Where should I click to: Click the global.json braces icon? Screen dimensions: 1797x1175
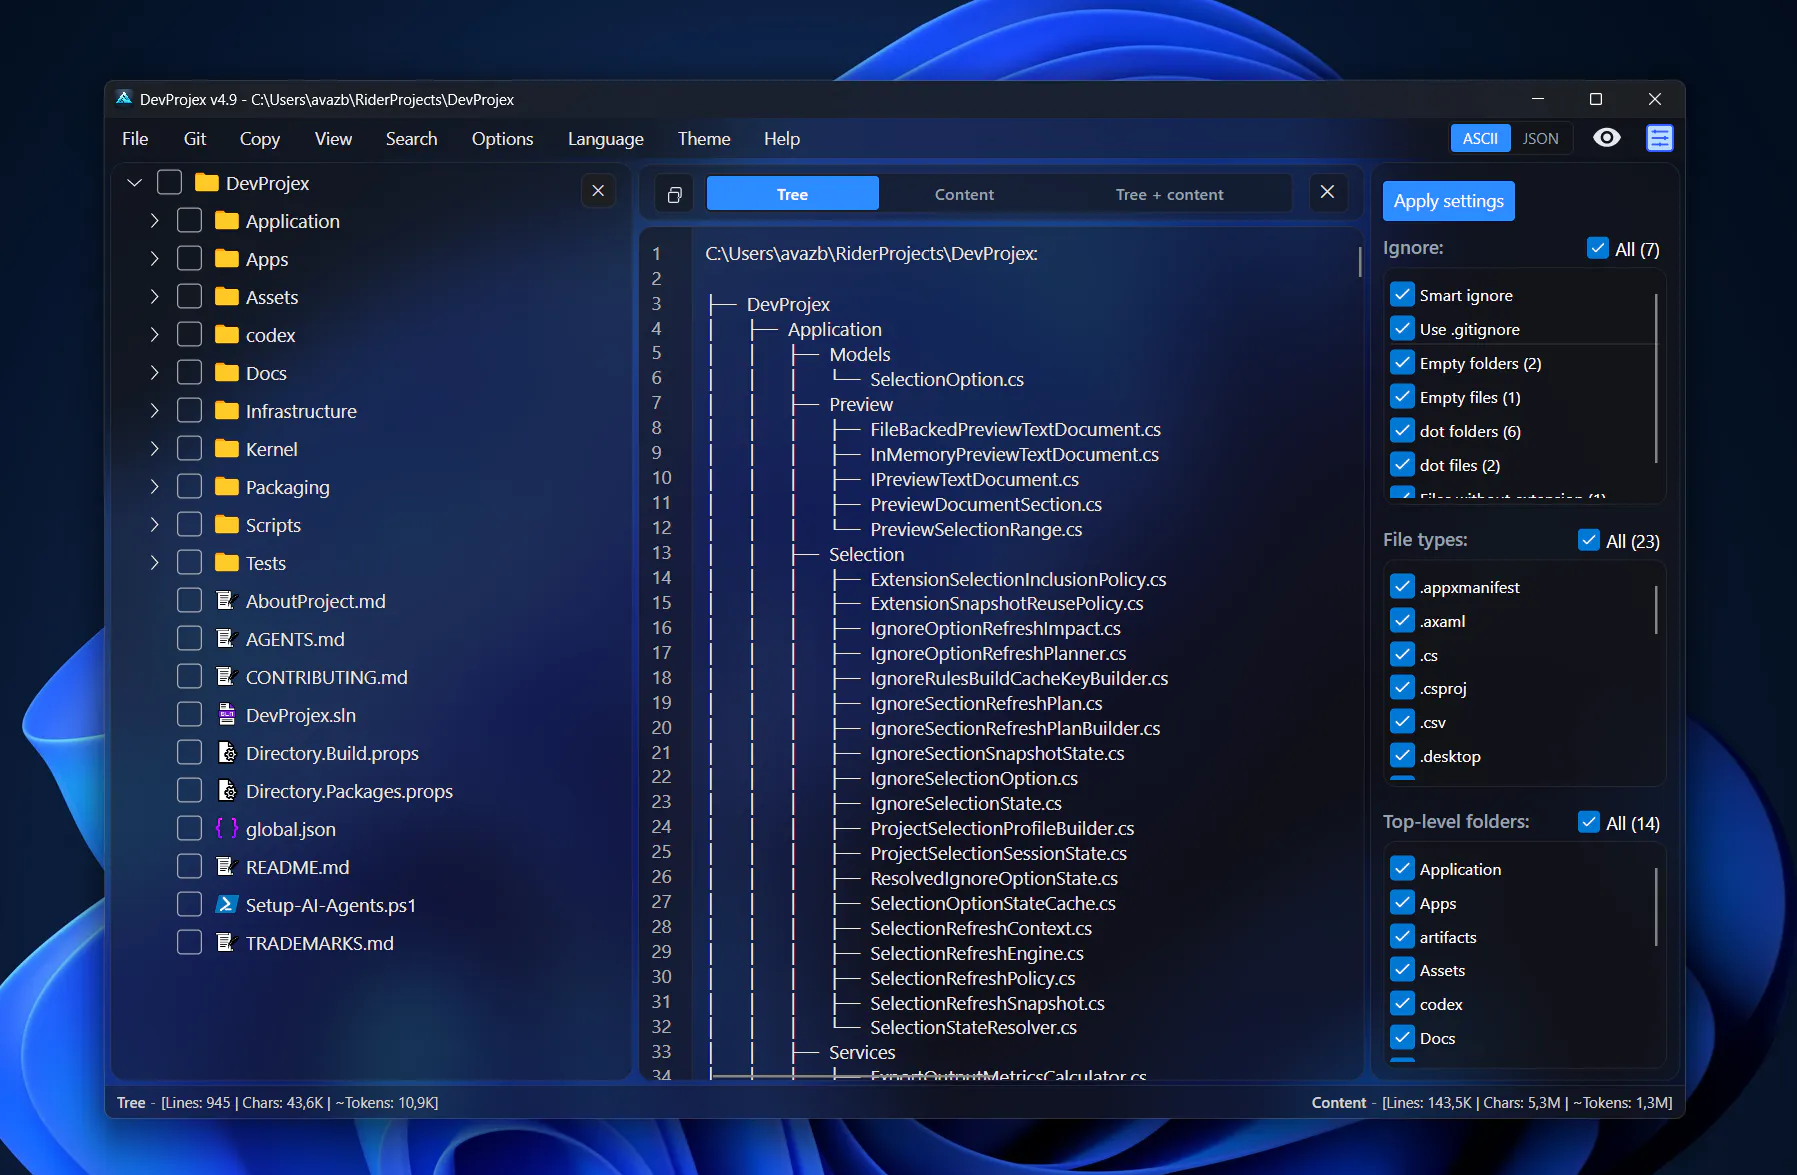tap(227, 828)
